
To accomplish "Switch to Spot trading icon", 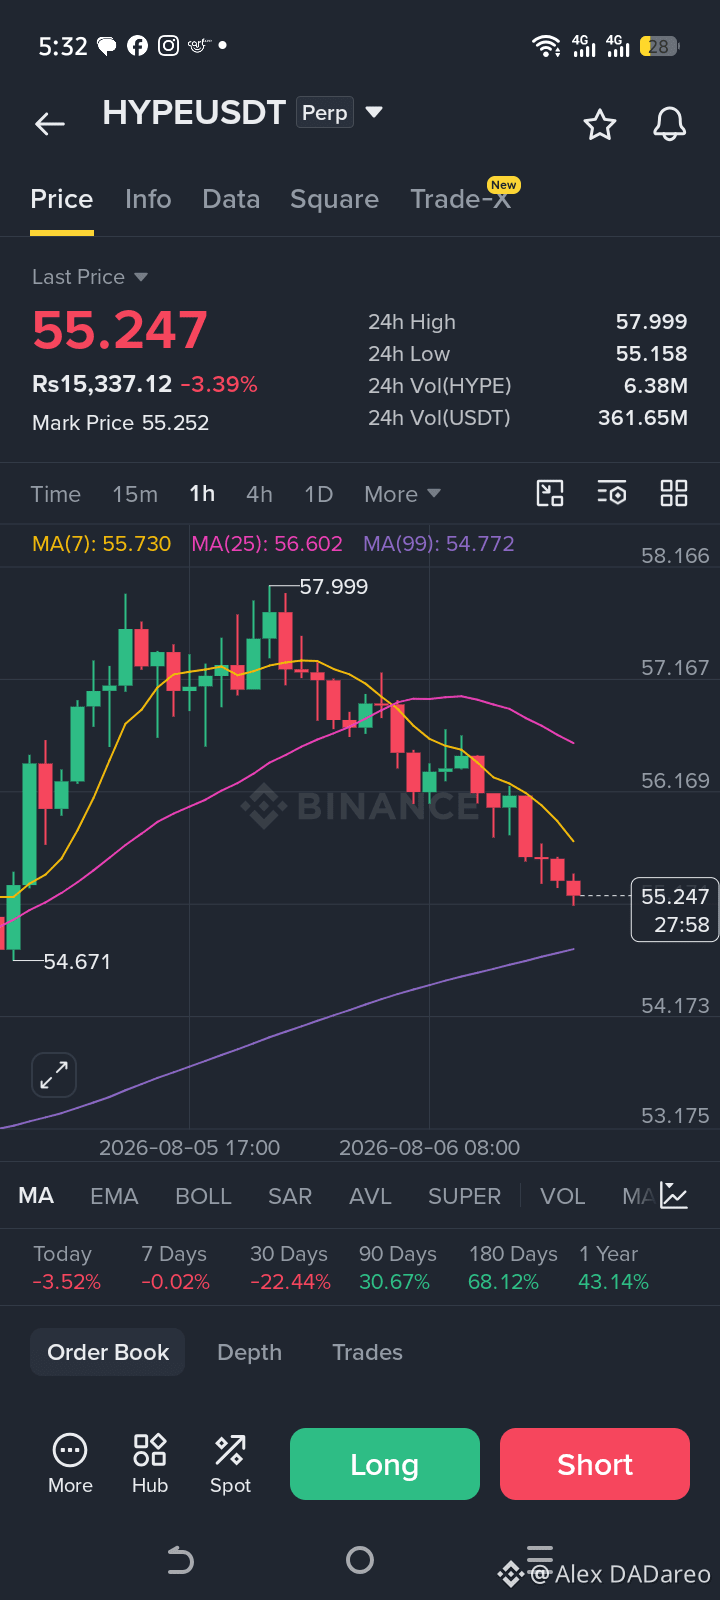I will (x=230, y=1464).
